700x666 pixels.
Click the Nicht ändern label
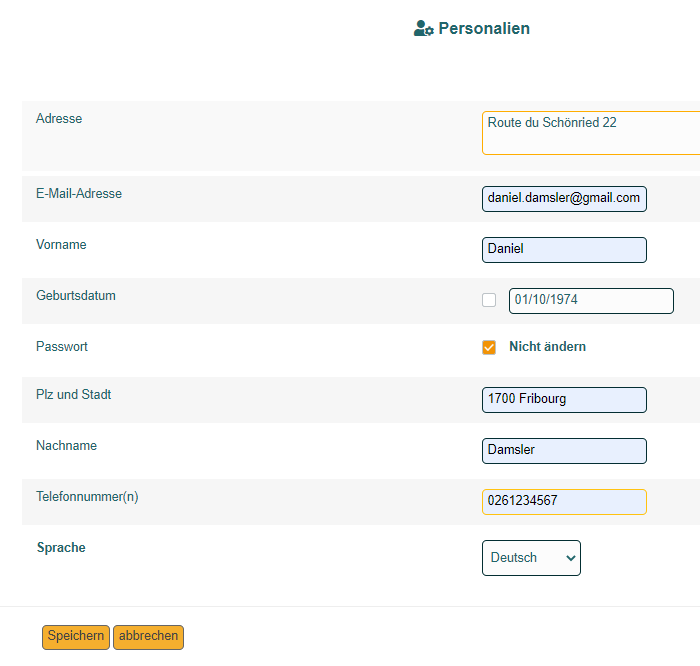coord(547,346)
